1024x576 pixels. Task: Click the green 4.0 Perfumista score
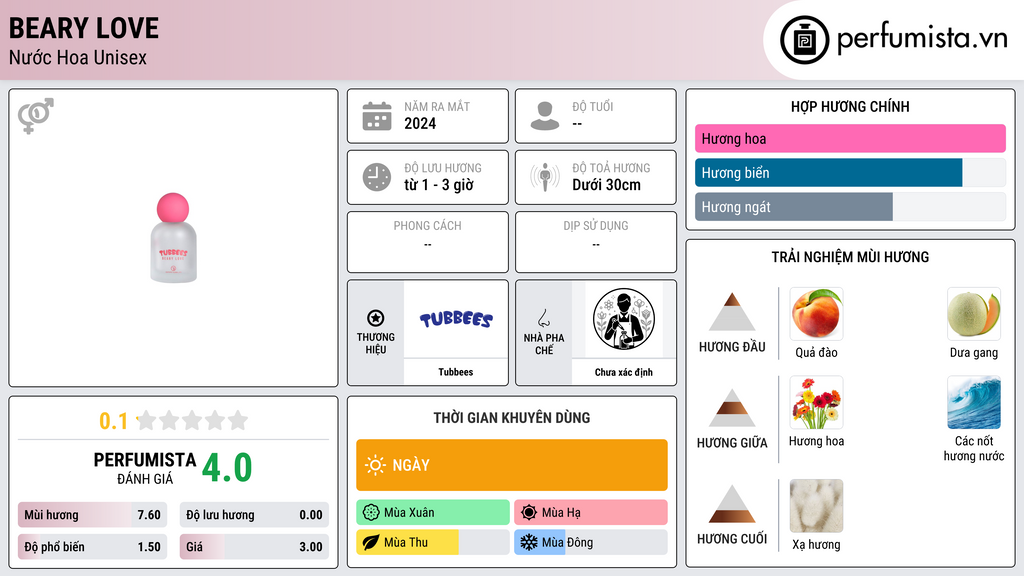pyautogui.click(x=227, y=468)
